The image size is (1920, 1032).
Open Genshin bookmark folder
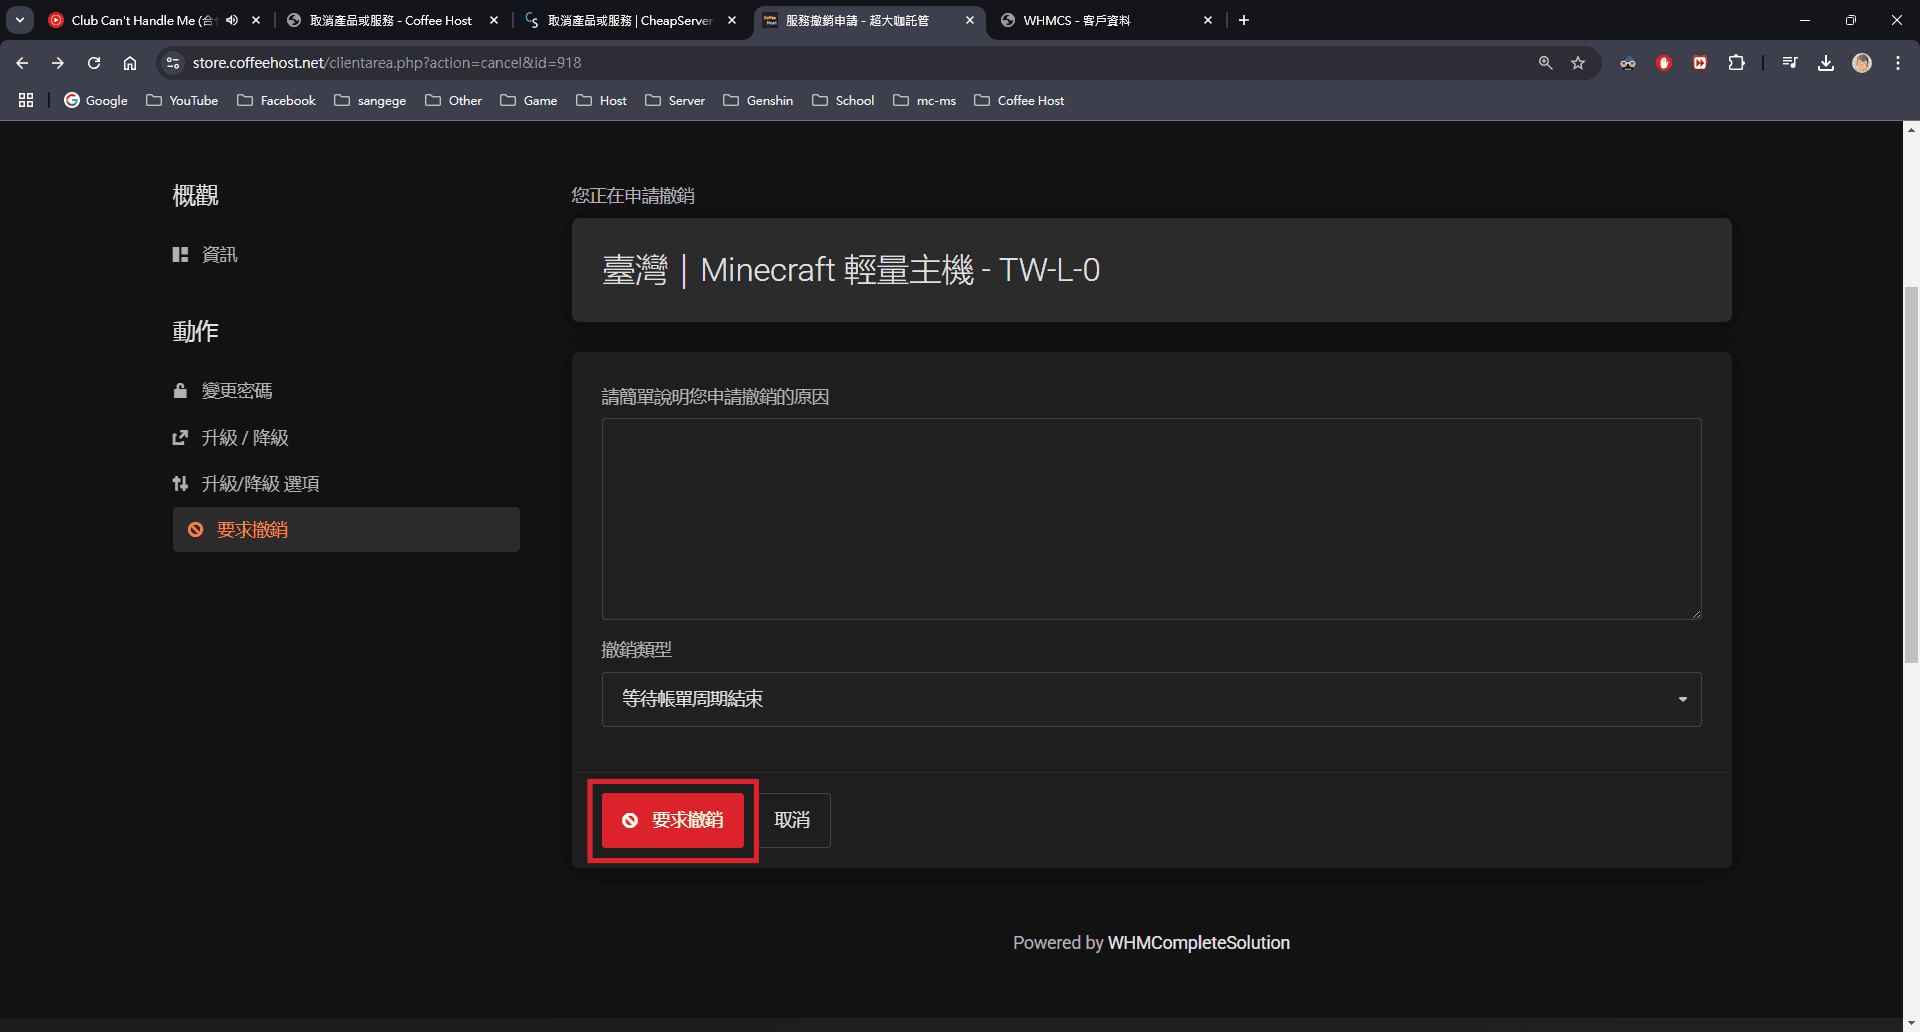(758, 100)
